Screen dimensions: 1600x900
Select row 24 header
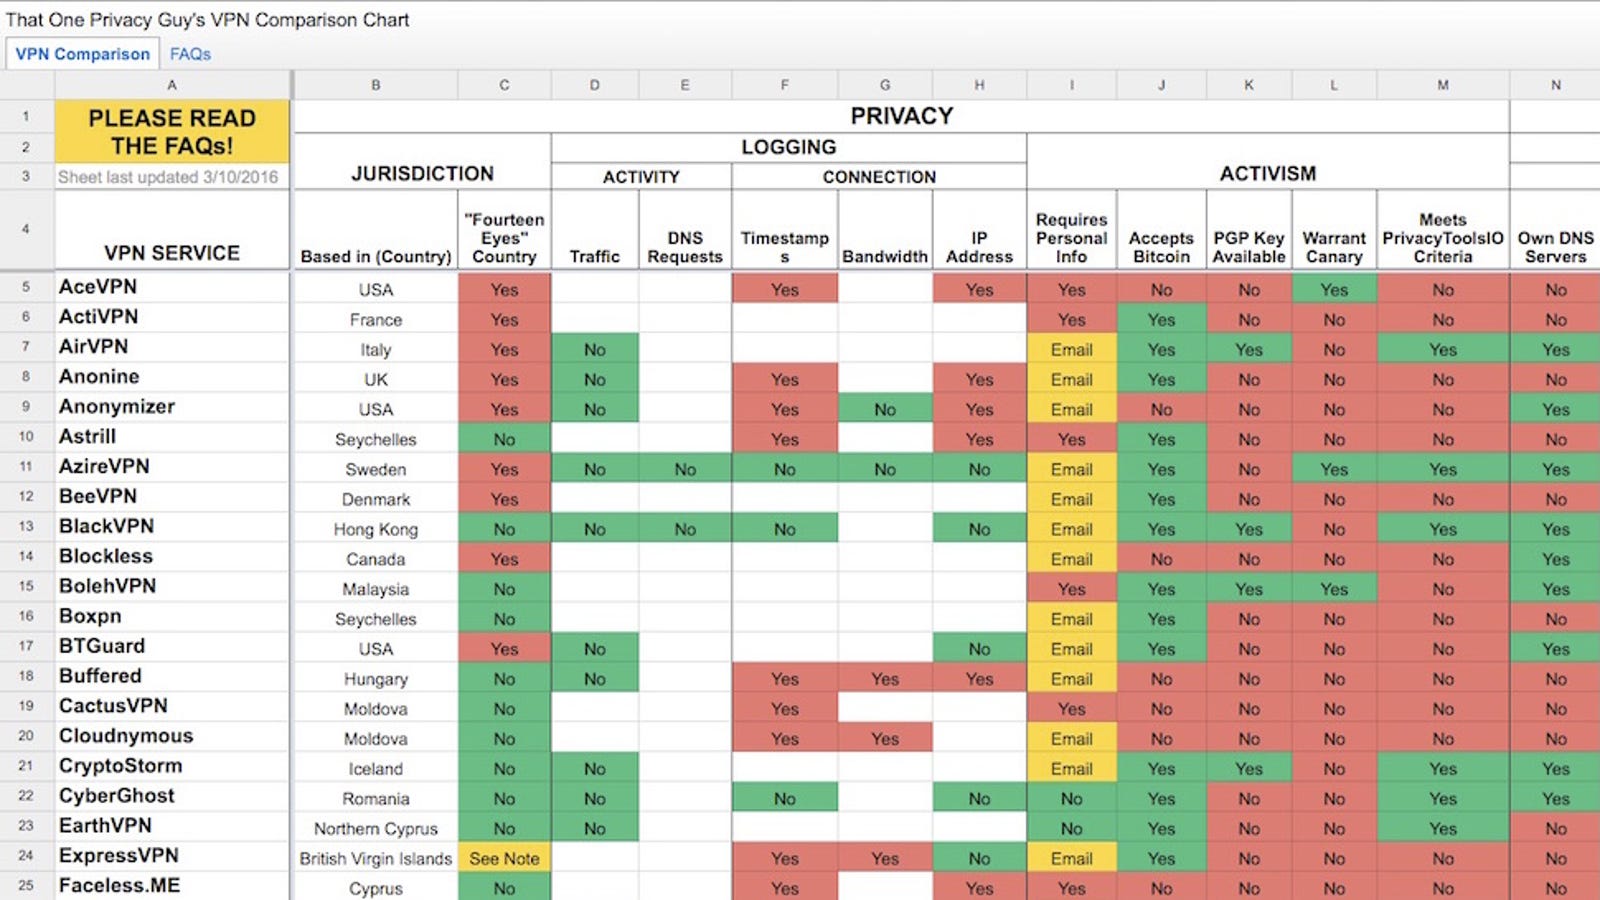tap(26, 856)
